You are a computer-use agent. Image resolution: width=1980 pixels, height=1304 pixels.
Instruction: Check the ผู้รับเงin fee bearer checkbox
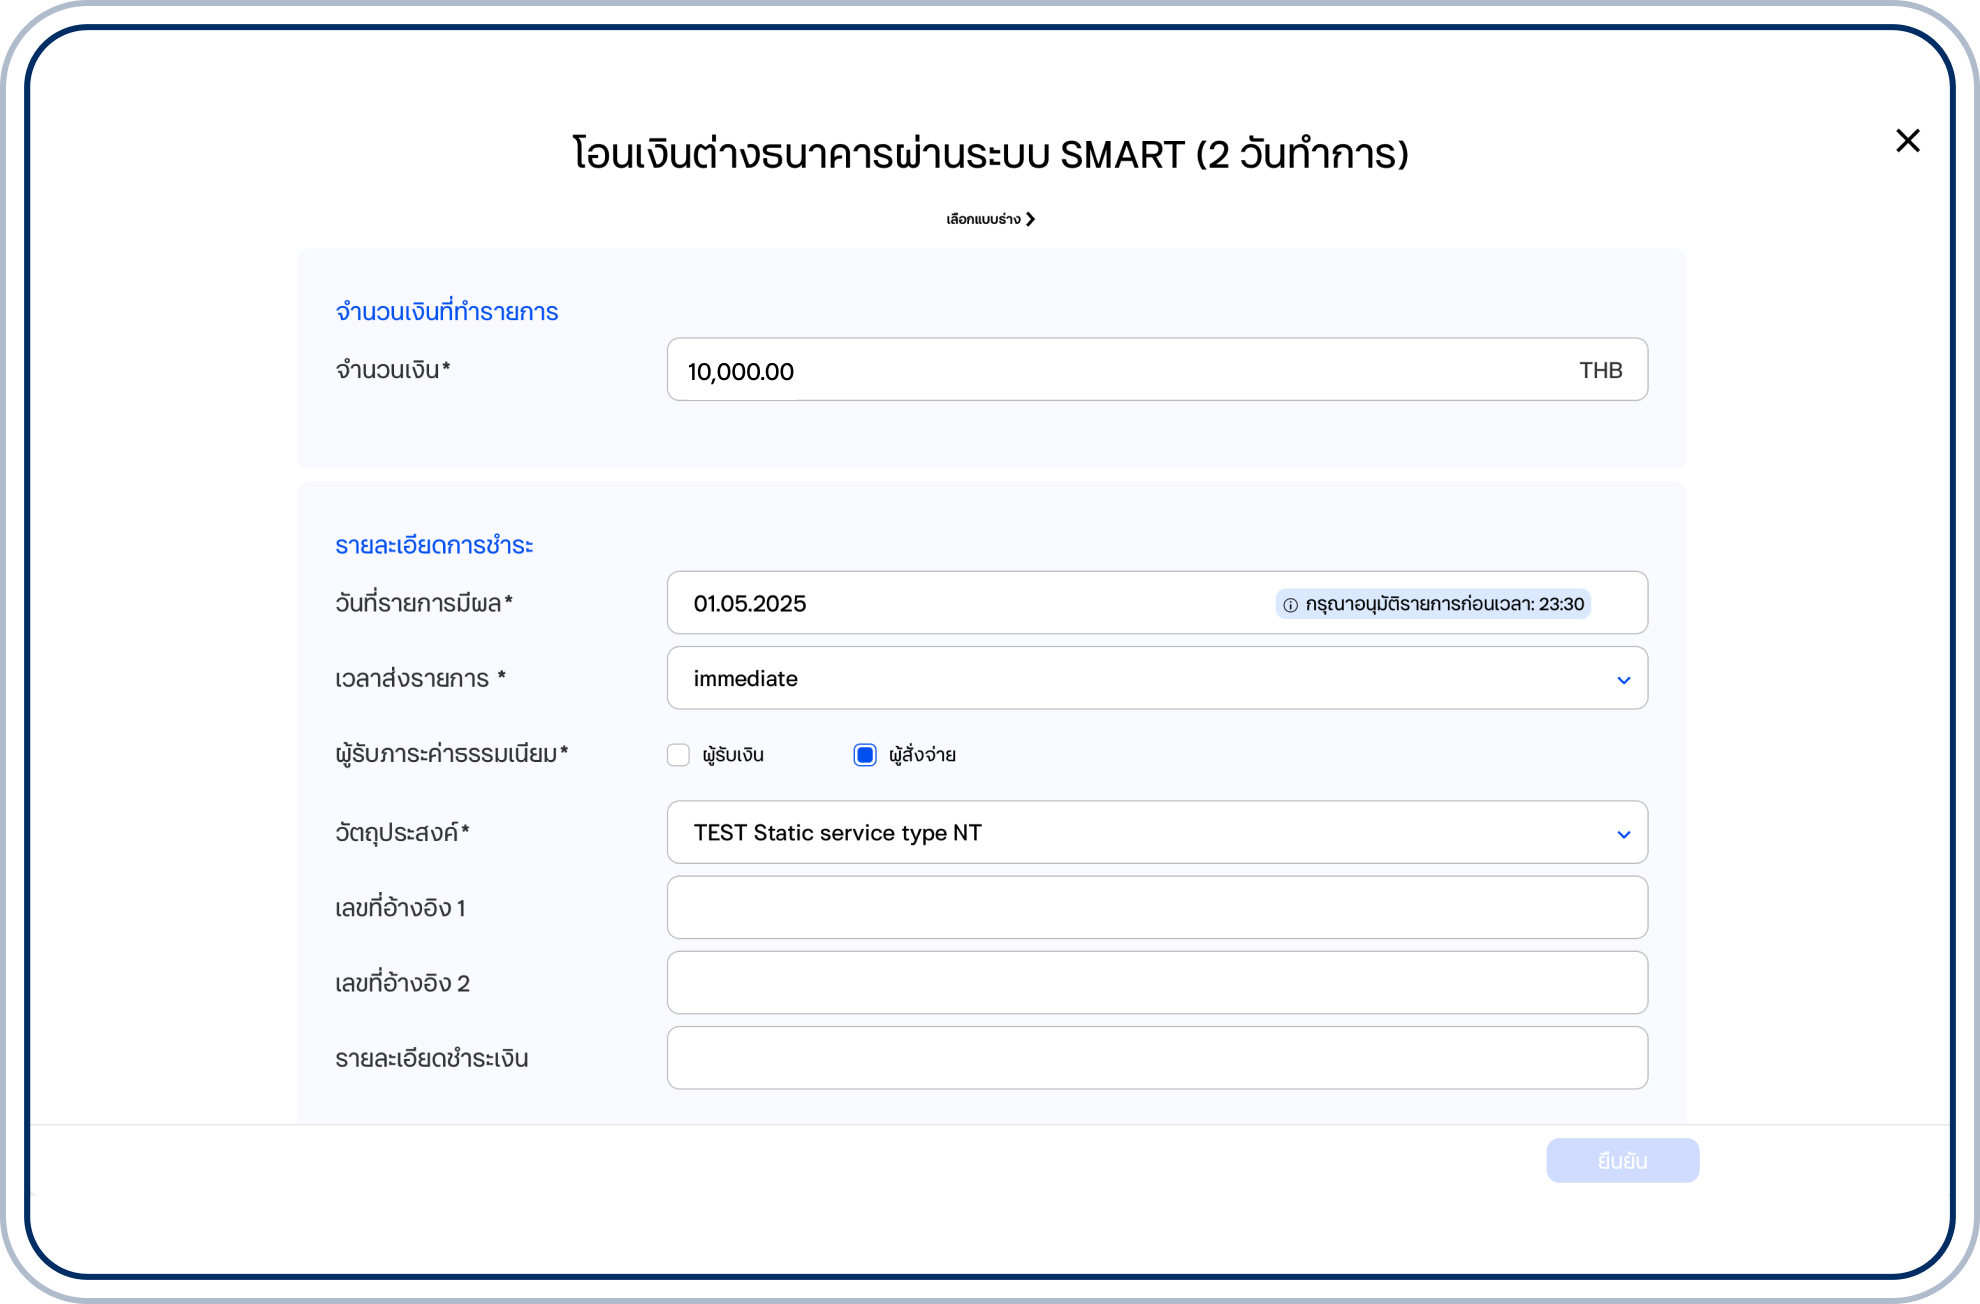678,755
